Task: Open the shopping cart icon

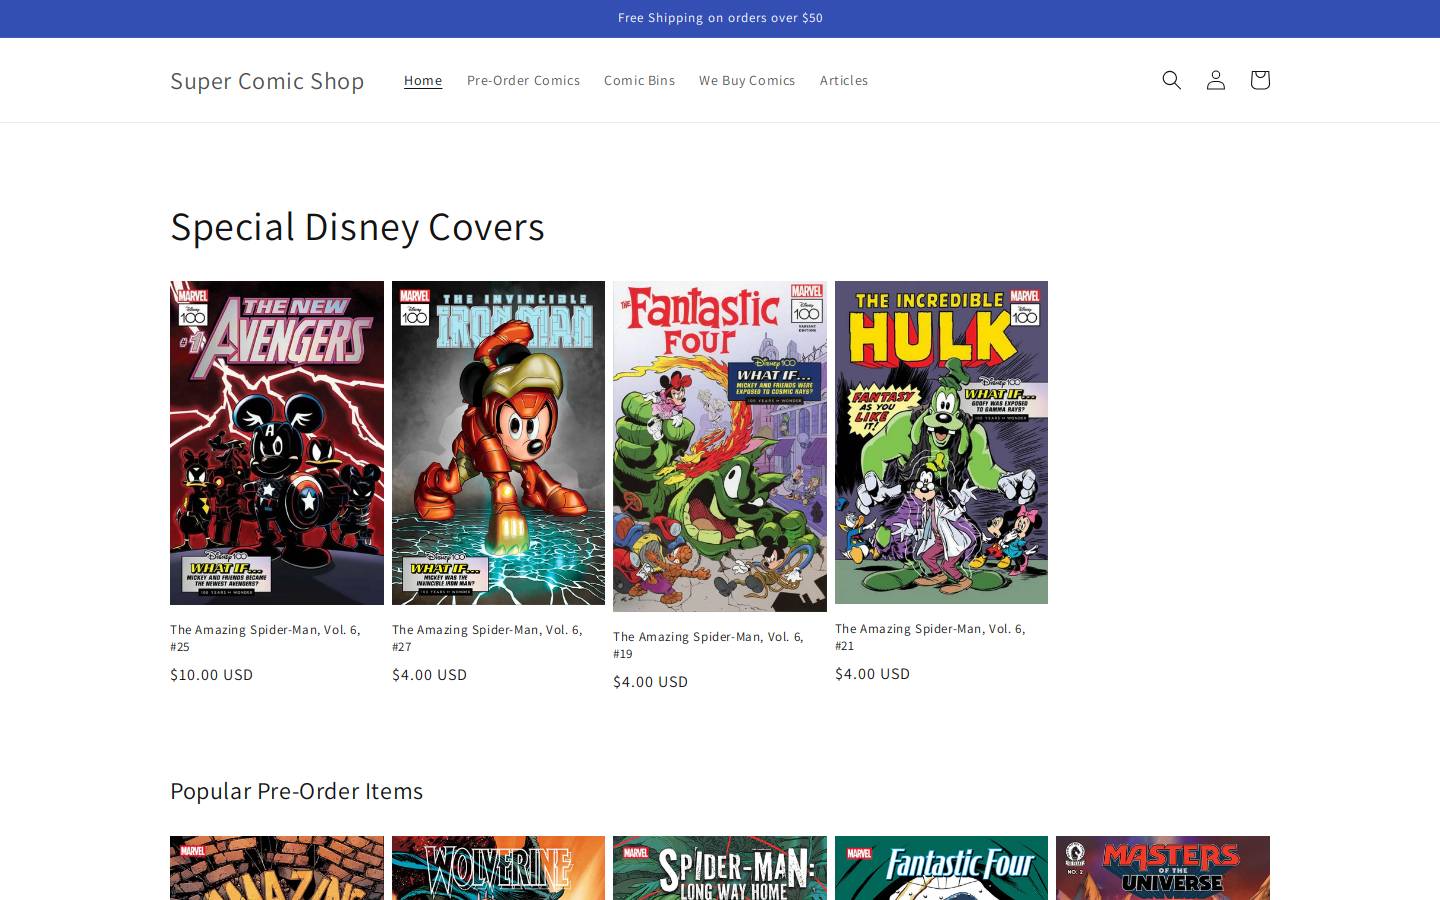Action: tap(1259, 80)
